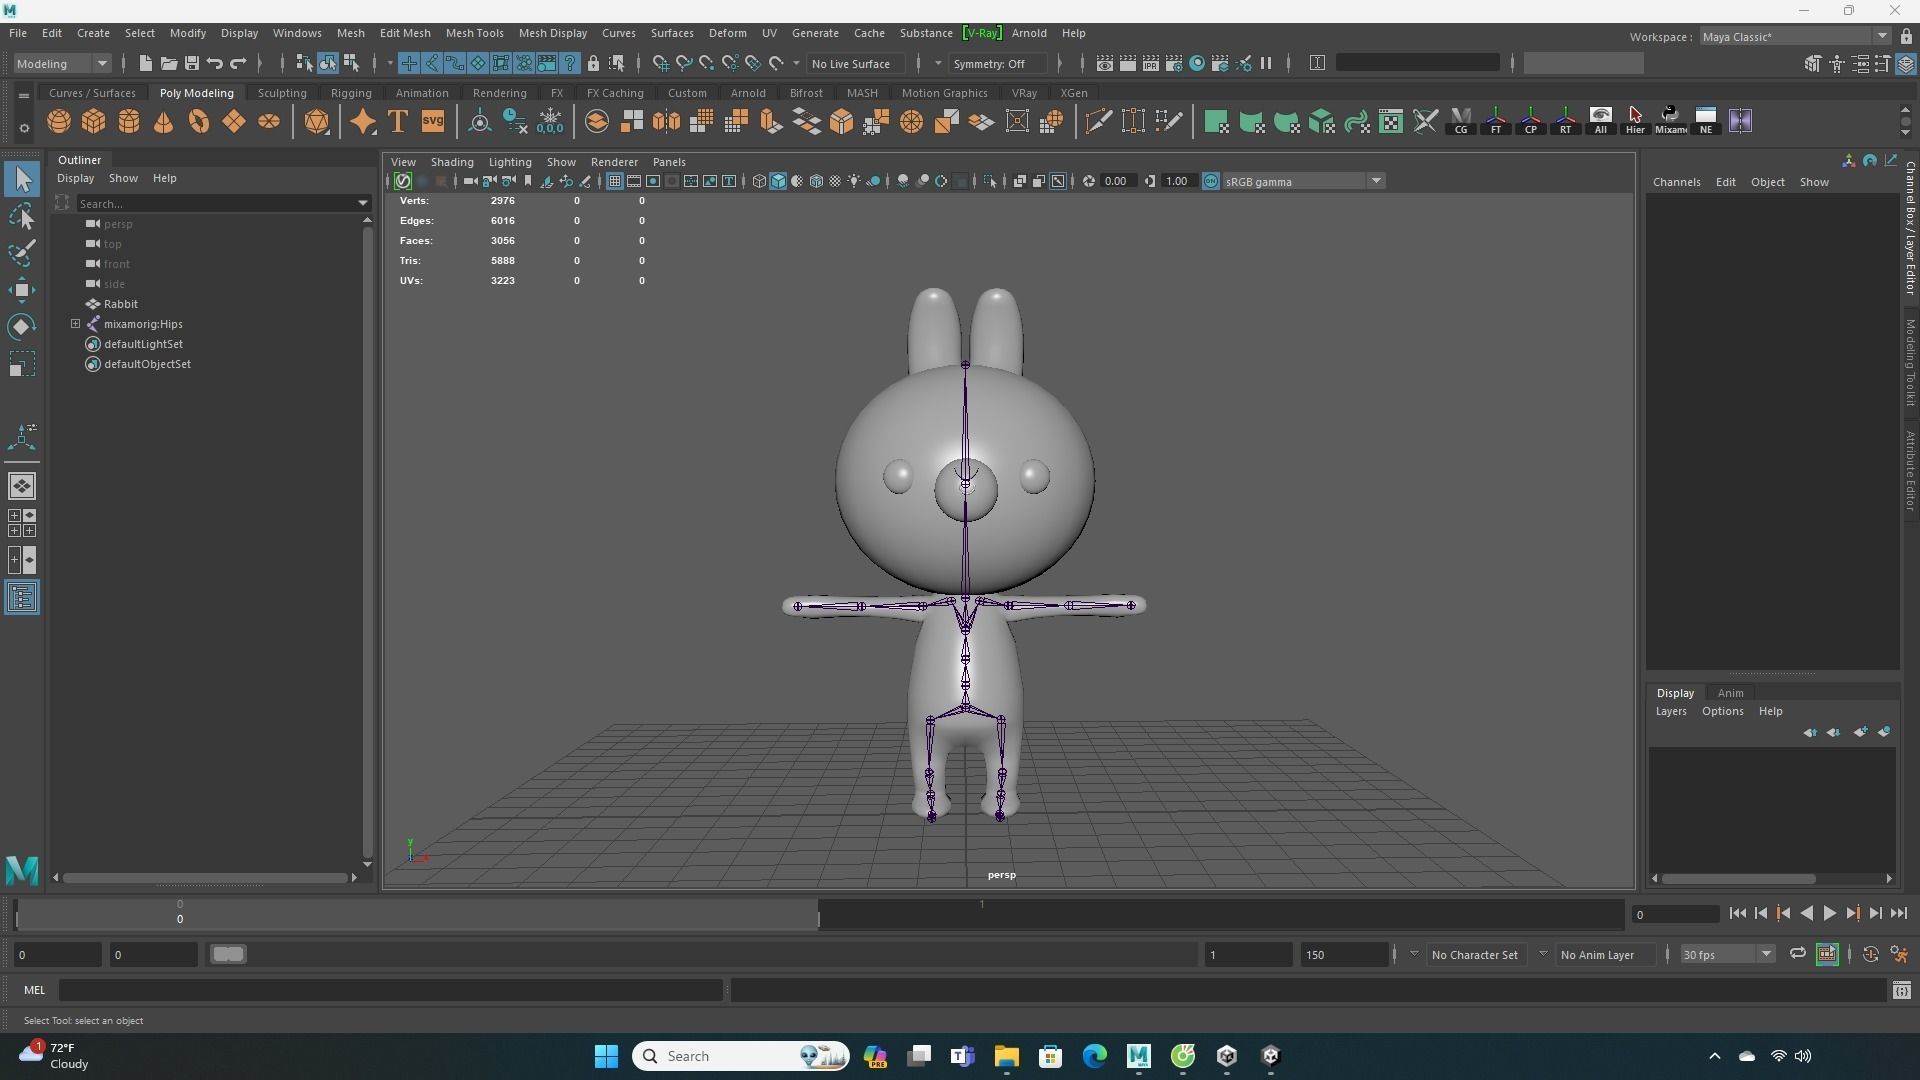
Task: Click the New Scene icon
Action: (145, 63)
